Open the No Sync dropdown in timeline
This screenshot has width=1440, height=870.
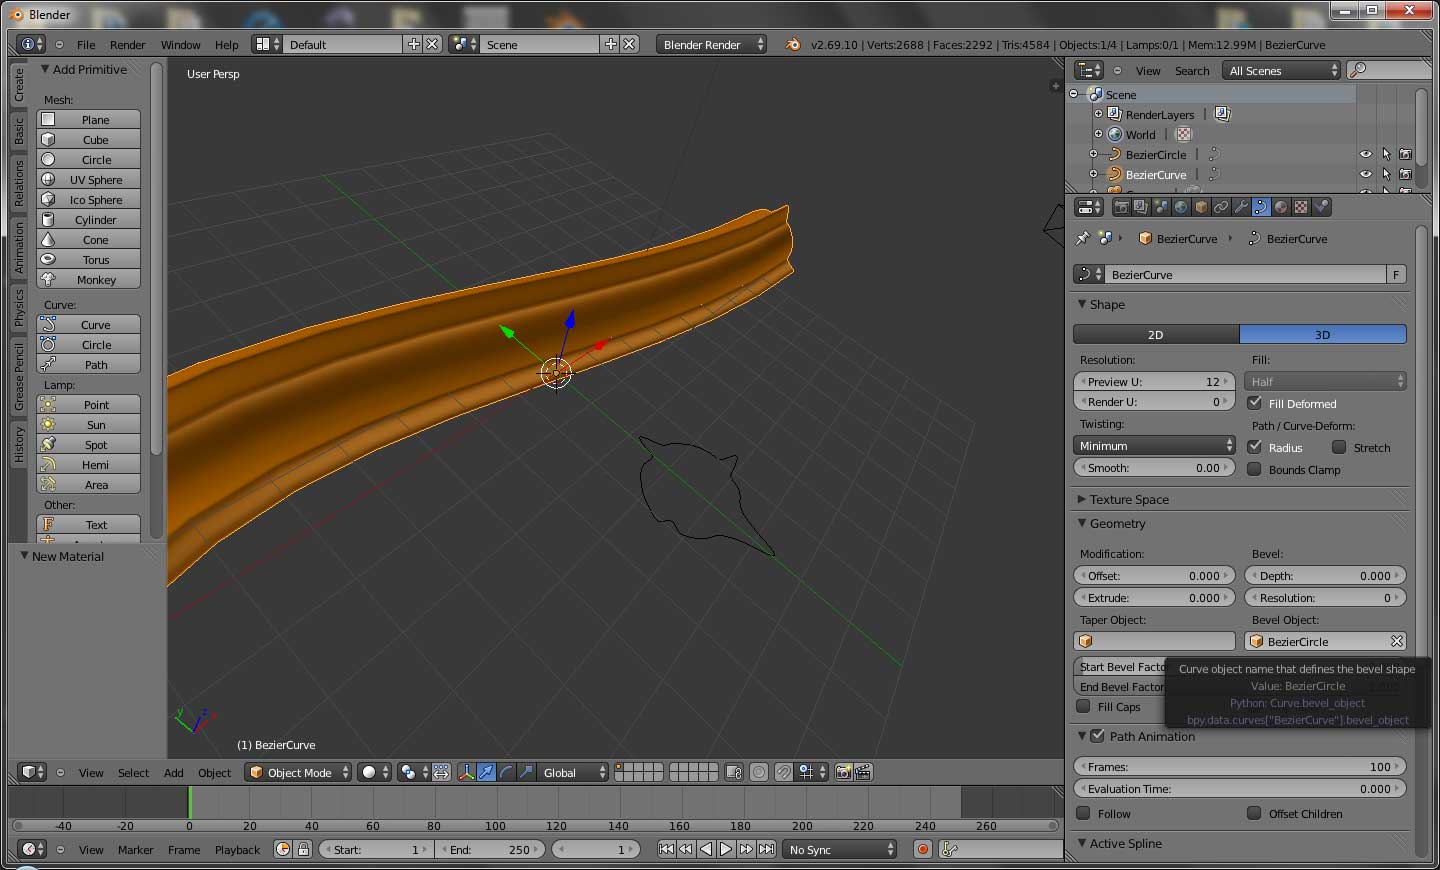pos(840,849)
